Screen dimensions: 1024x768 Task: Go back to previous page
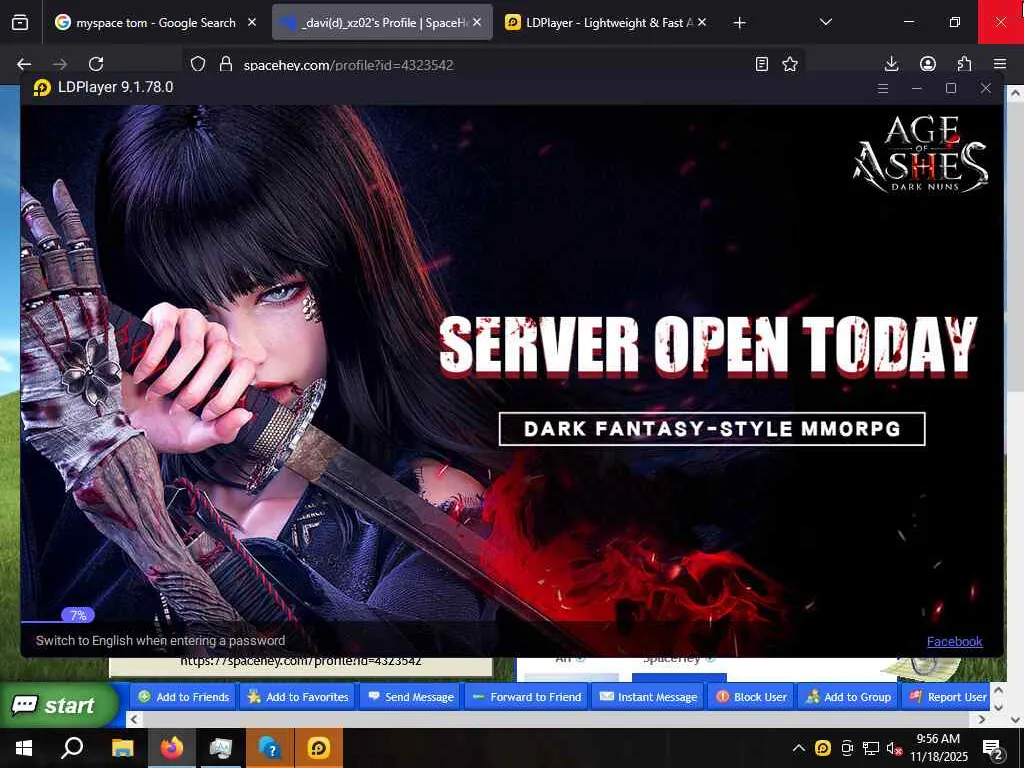click(x=24, y=64)
